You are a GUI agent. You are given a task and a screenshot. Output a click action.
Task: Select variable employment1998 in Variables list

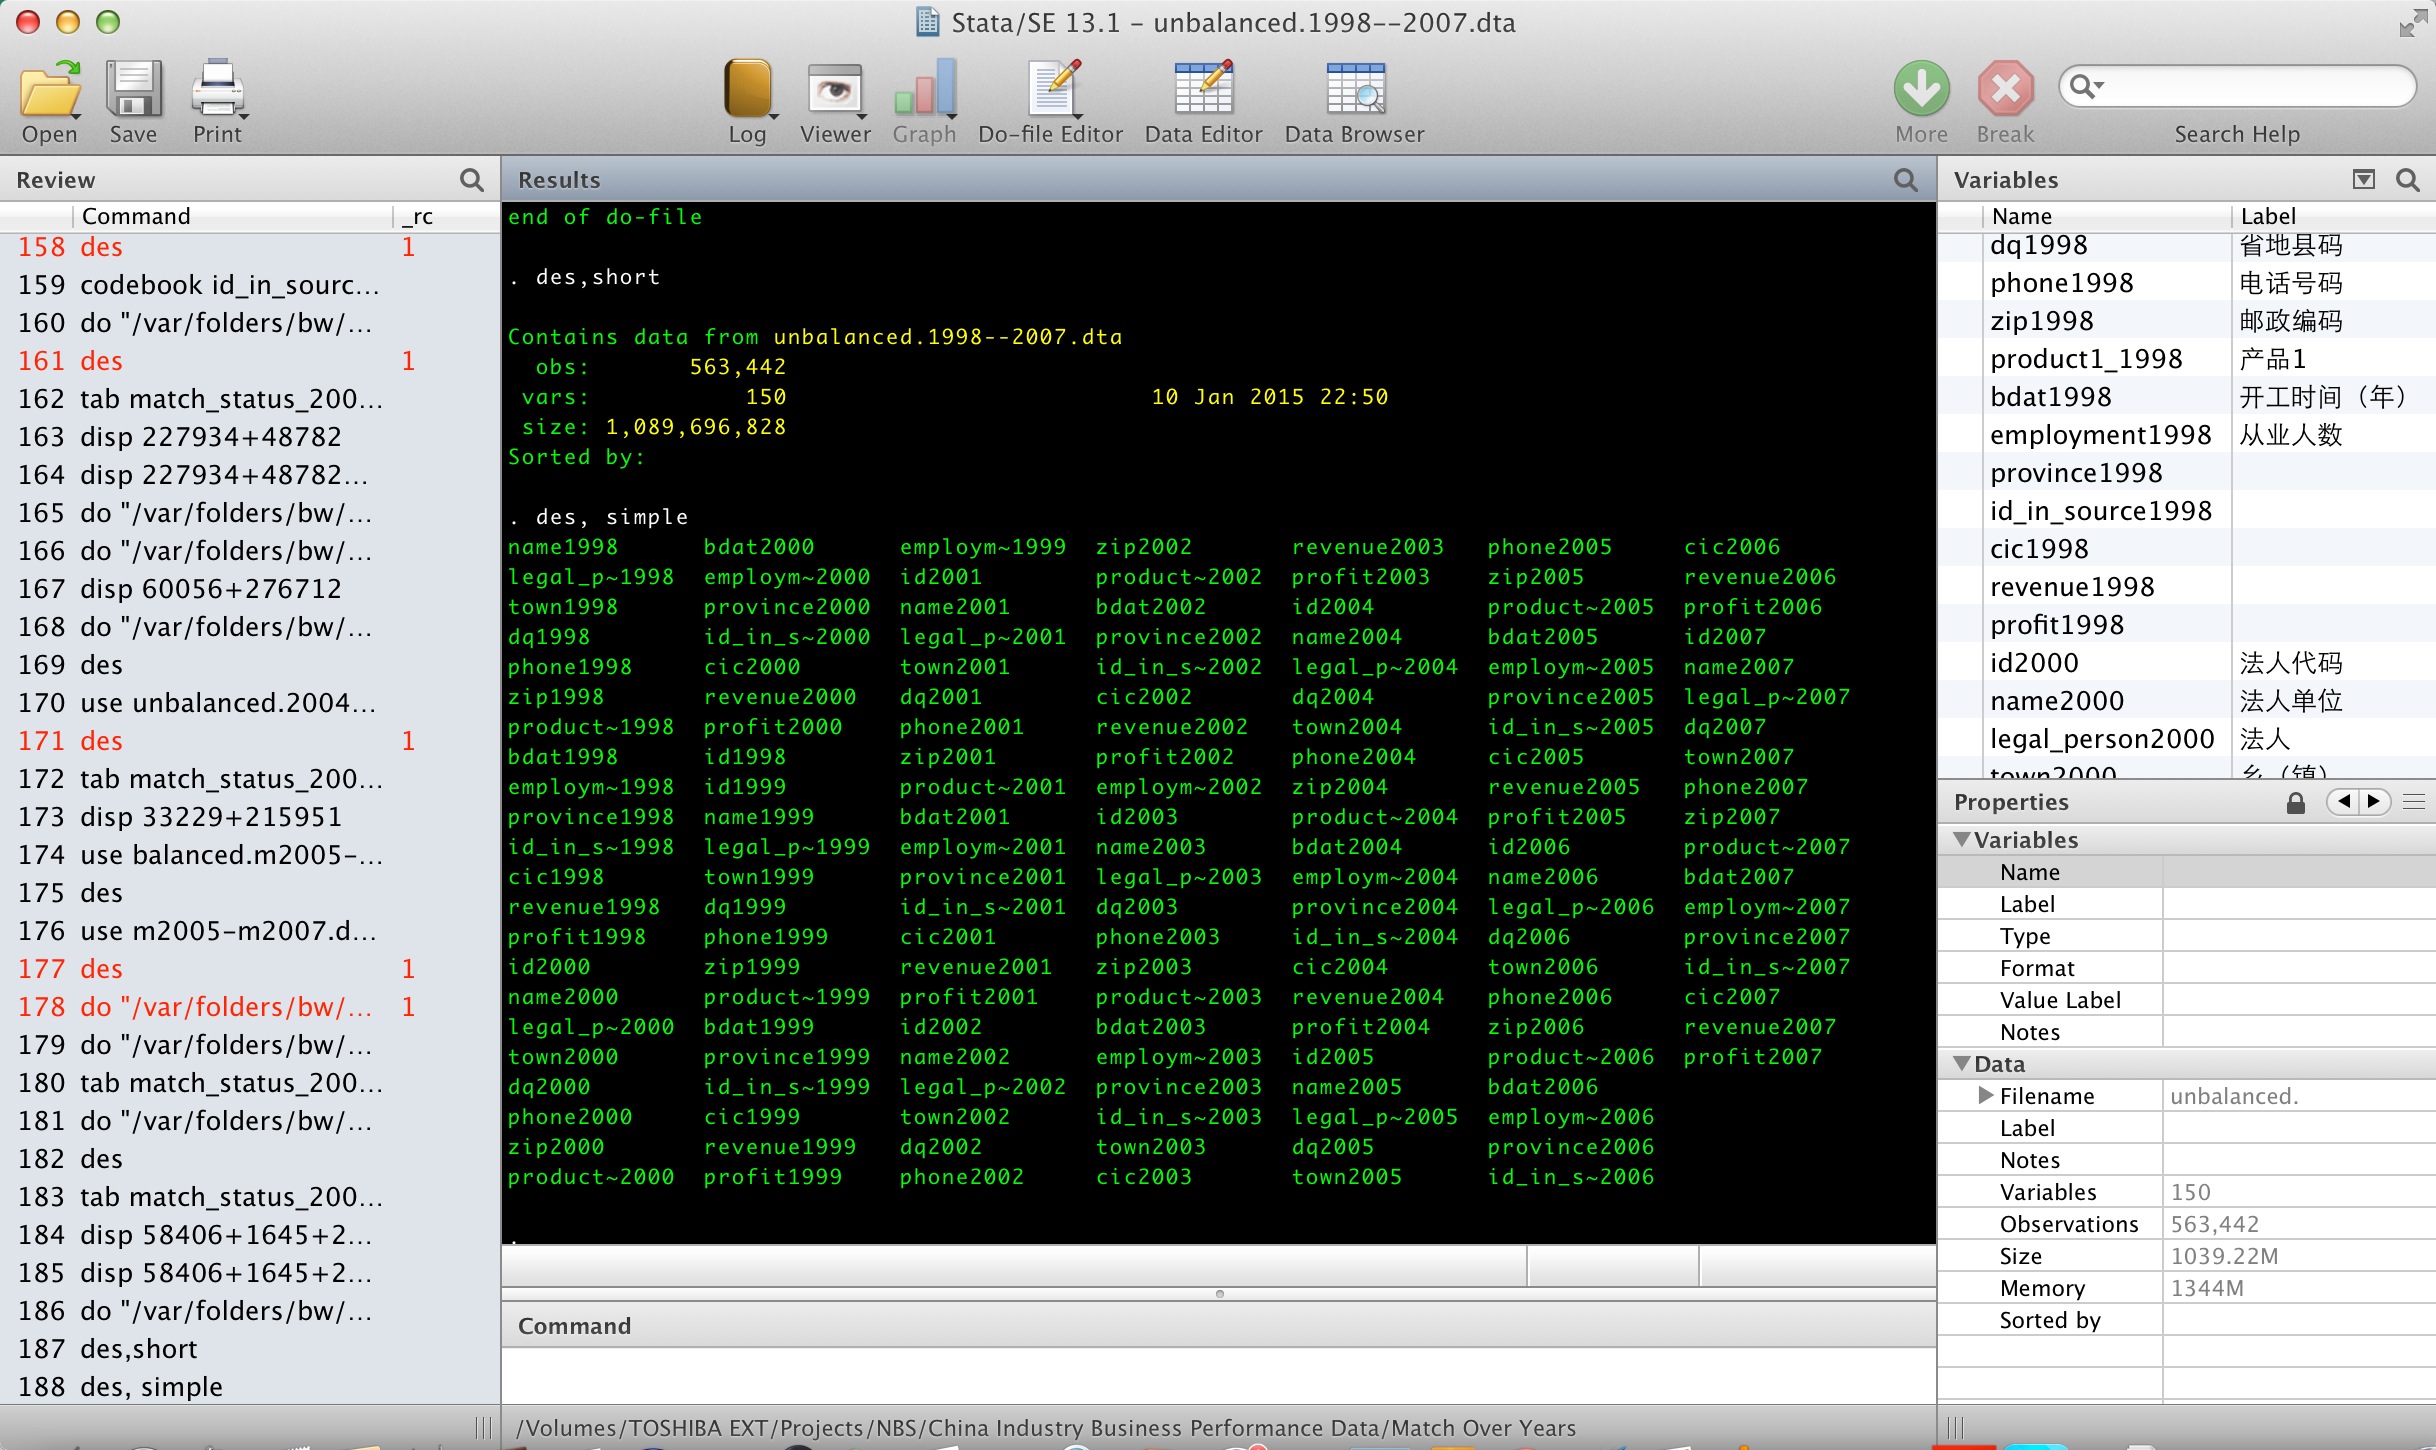2186,435
